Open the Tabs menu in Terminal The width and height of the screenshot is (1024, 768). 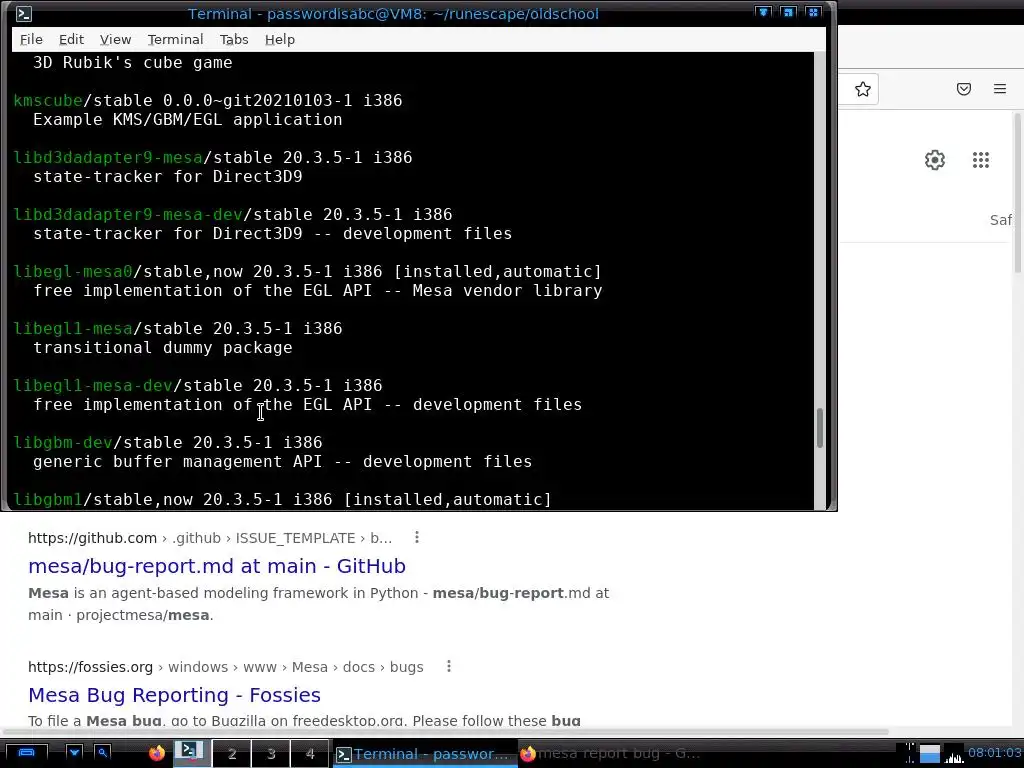tap(234, 39)
